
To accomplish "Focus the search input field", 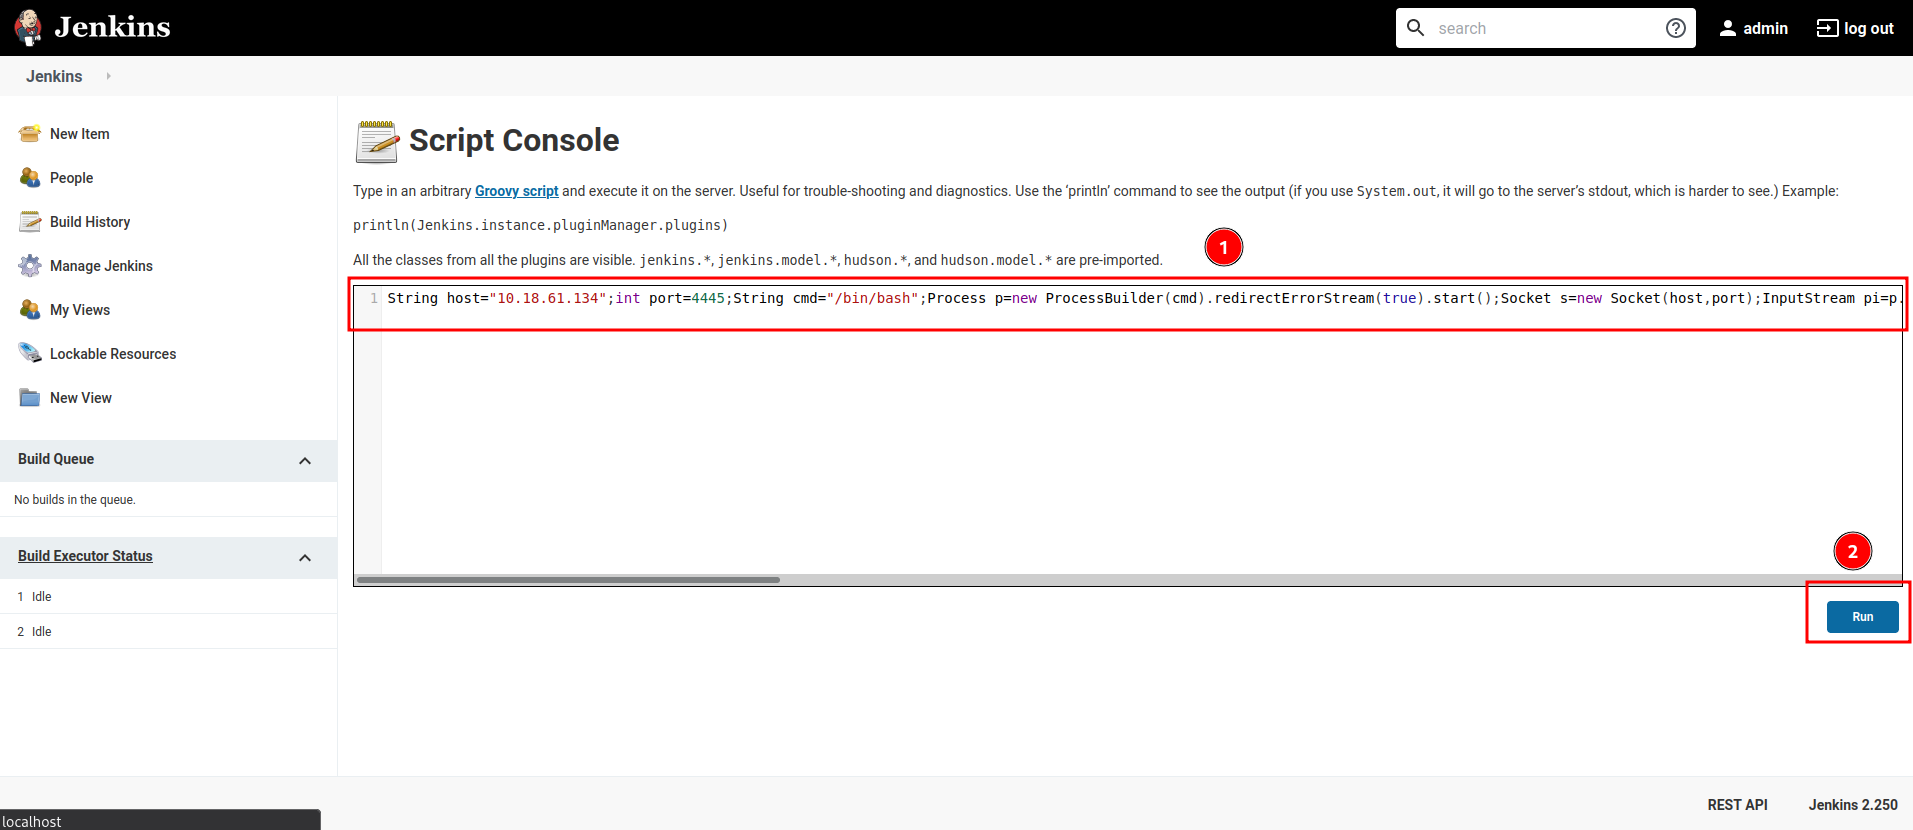I will pos(1545,28).
